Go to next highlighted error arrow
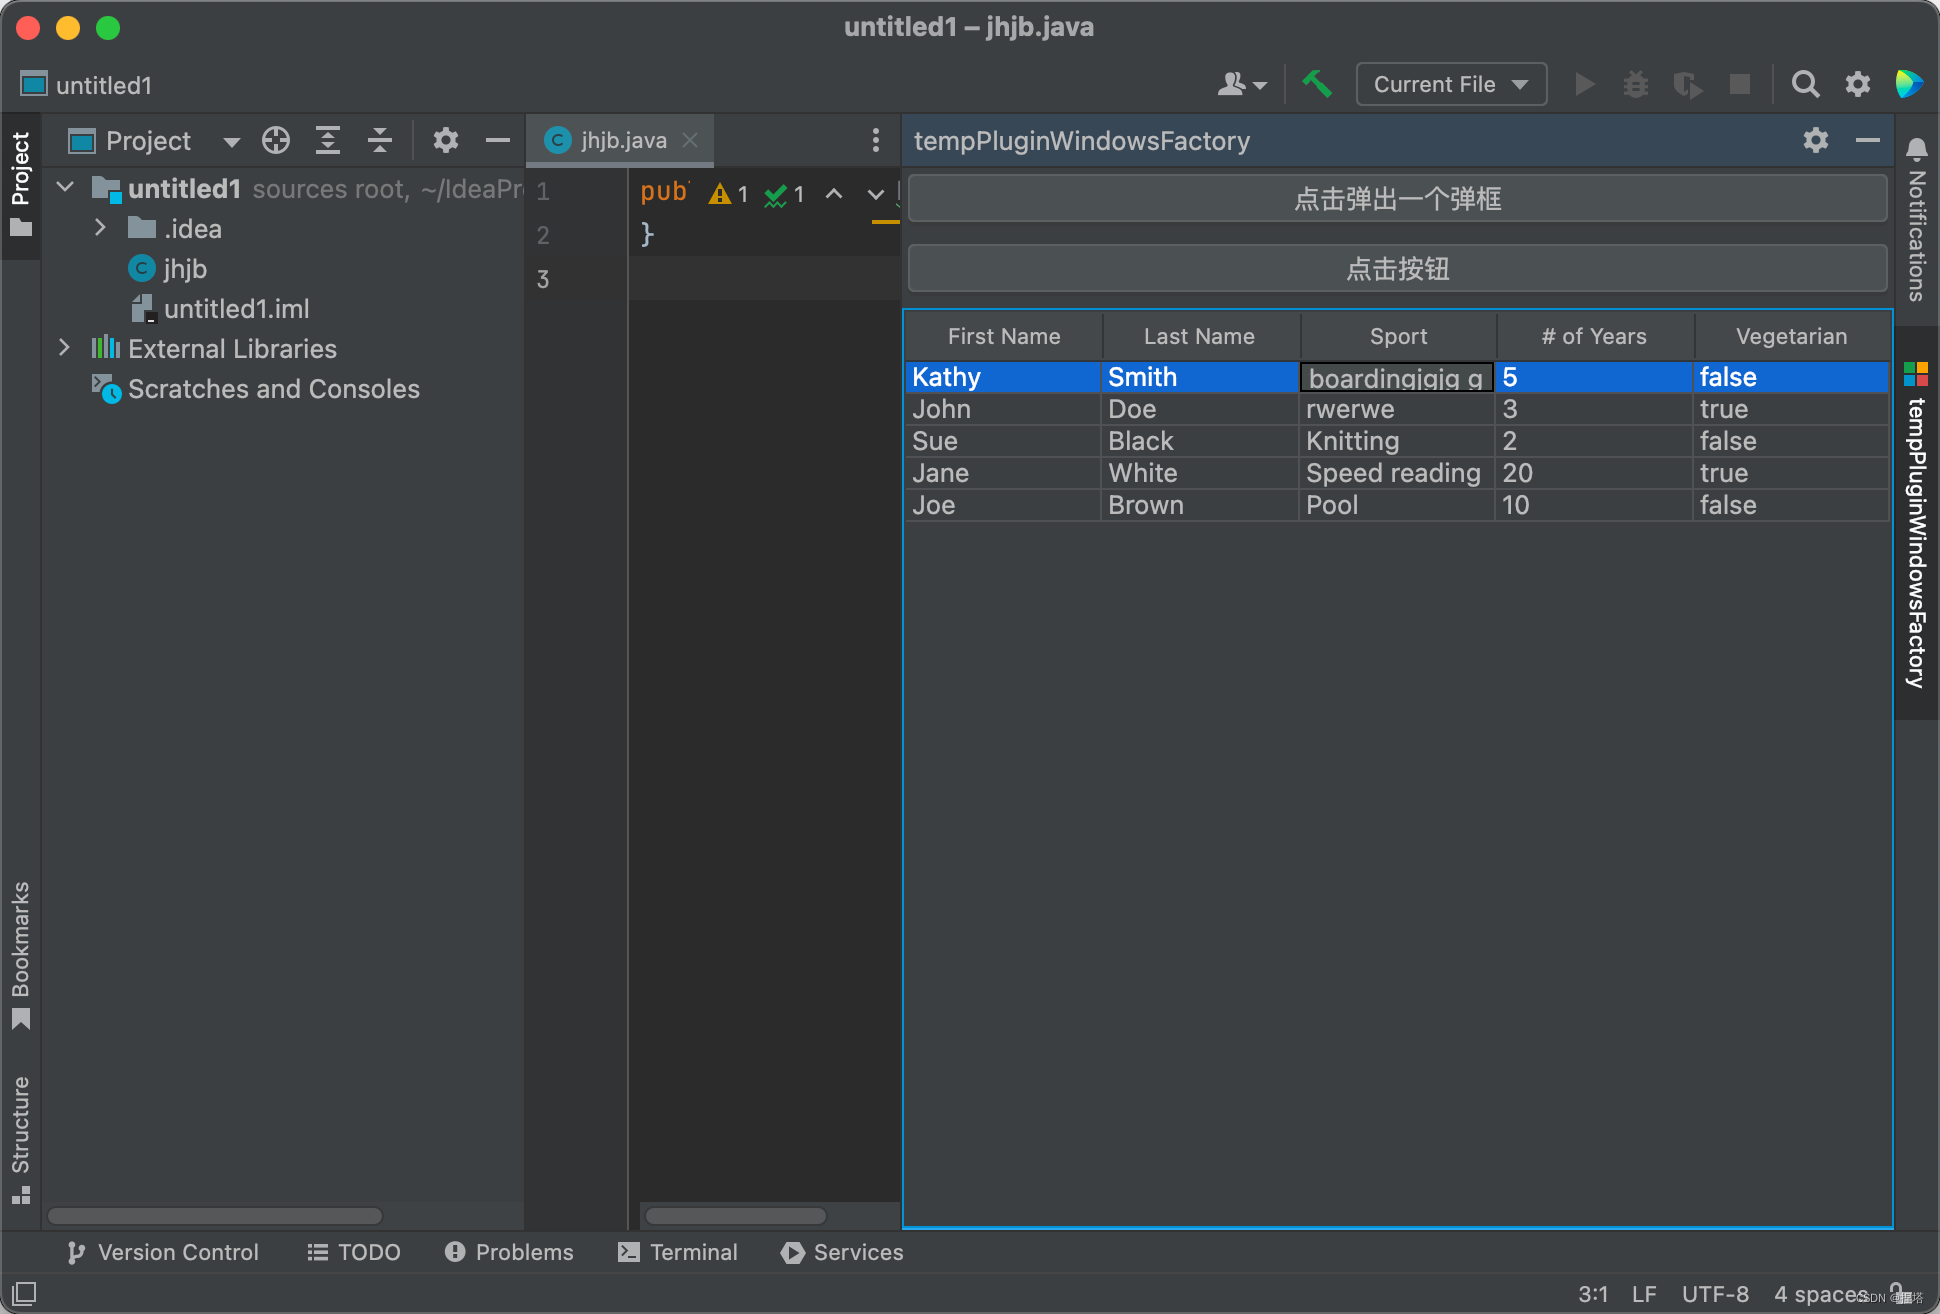 (x=876, y=194)
